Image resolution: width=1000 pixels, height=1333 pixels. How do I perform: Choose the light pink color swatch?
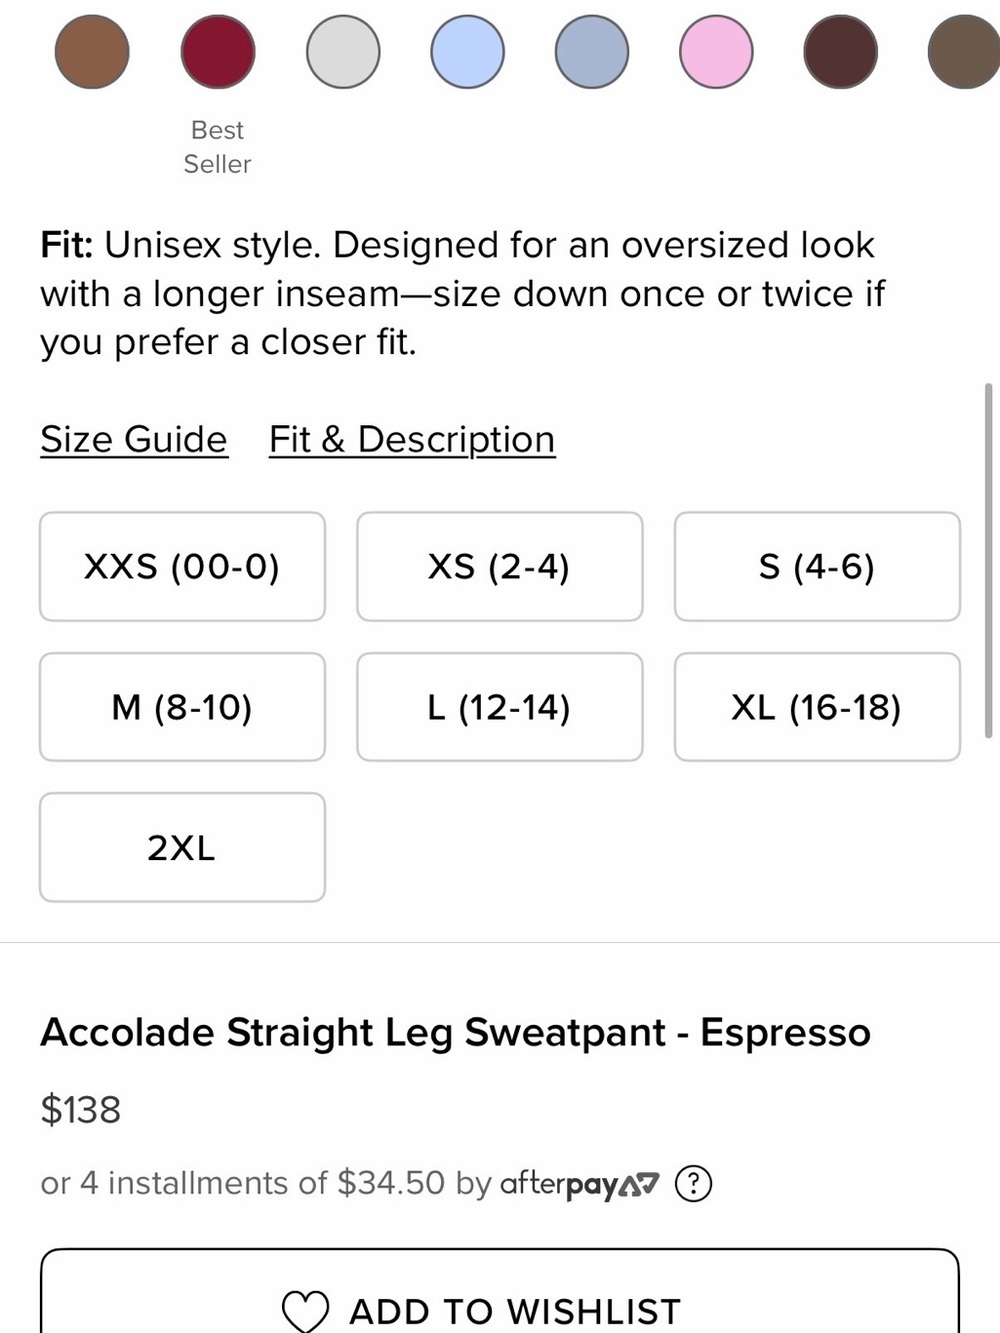[716, 52]
